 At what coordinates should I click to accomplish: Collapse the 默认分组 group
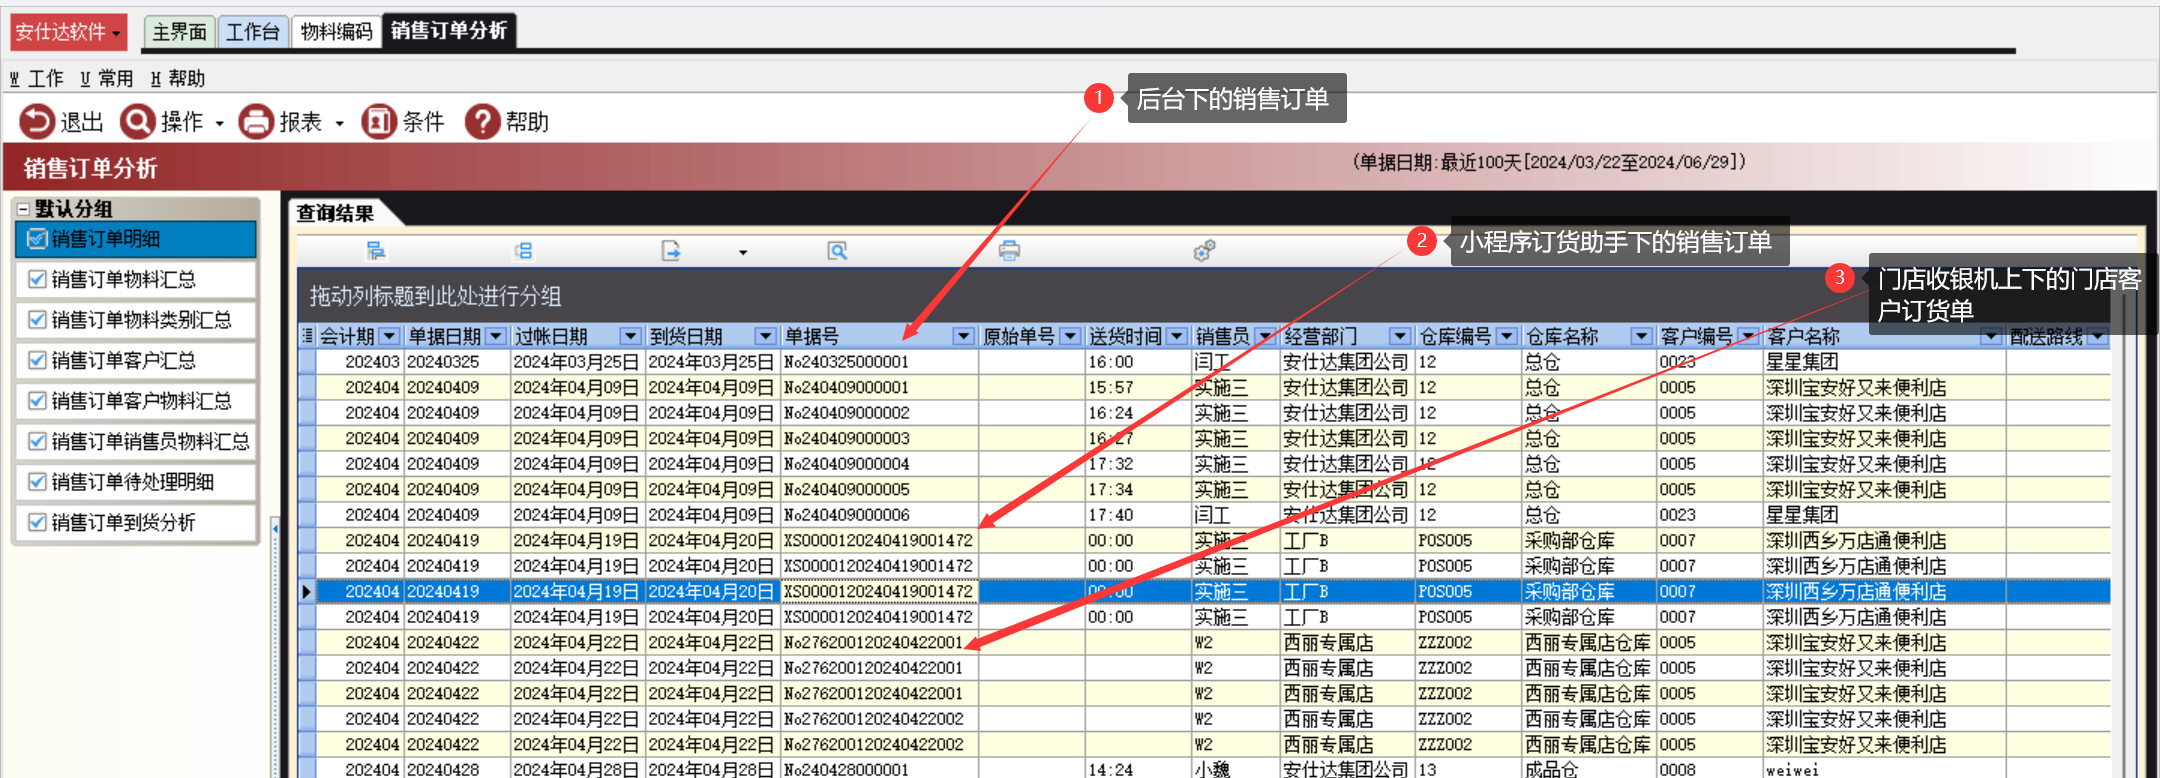pyautogui.click(x=23, y=209)
